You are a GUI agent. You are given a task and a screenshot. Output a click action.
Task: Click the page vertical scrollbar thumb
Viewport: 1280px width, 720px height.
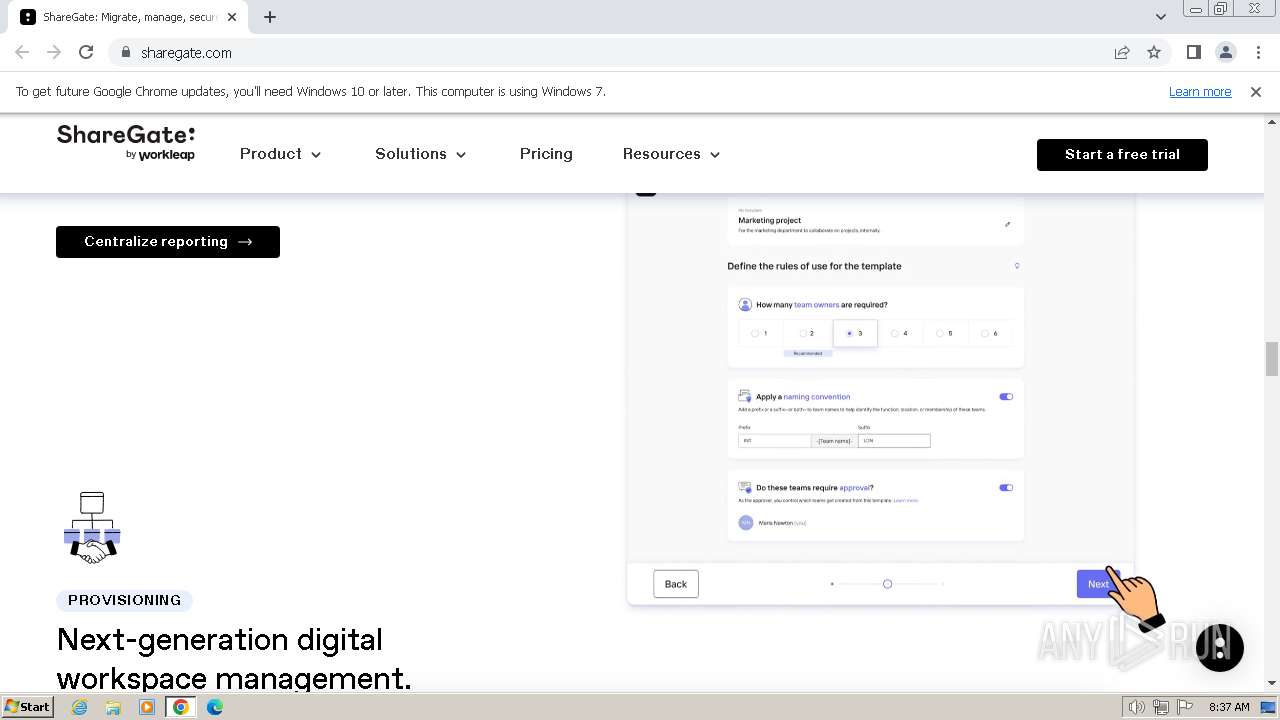[1271, 359]
